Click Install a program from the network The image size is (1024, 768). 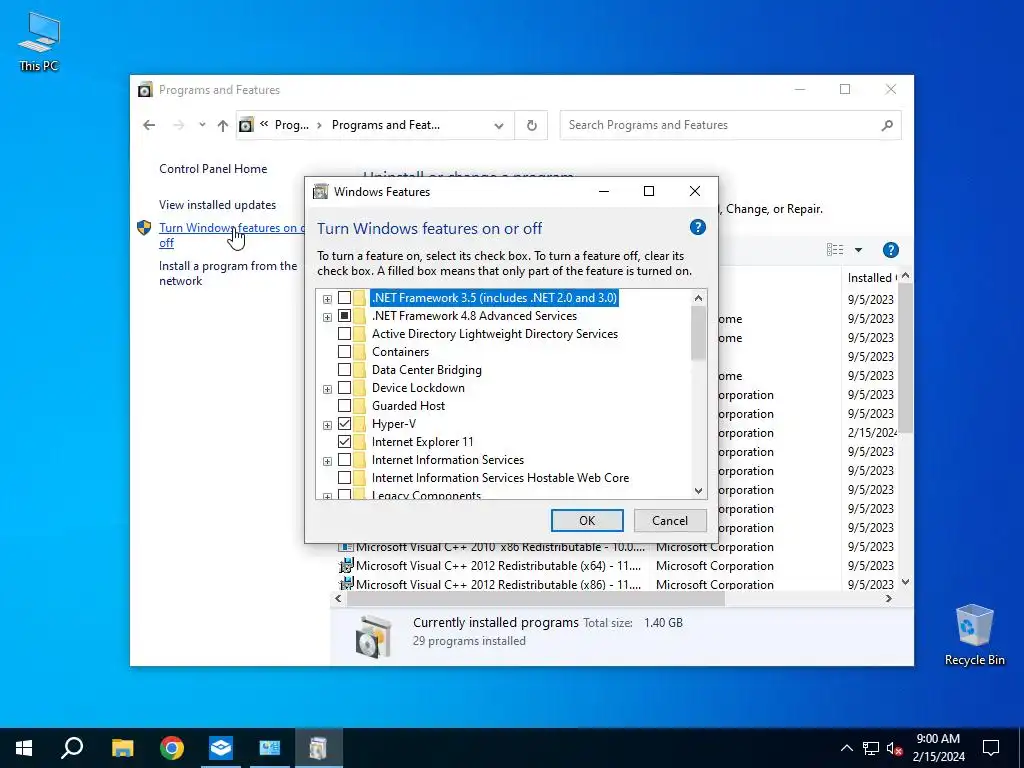click(x=228, y=273)
